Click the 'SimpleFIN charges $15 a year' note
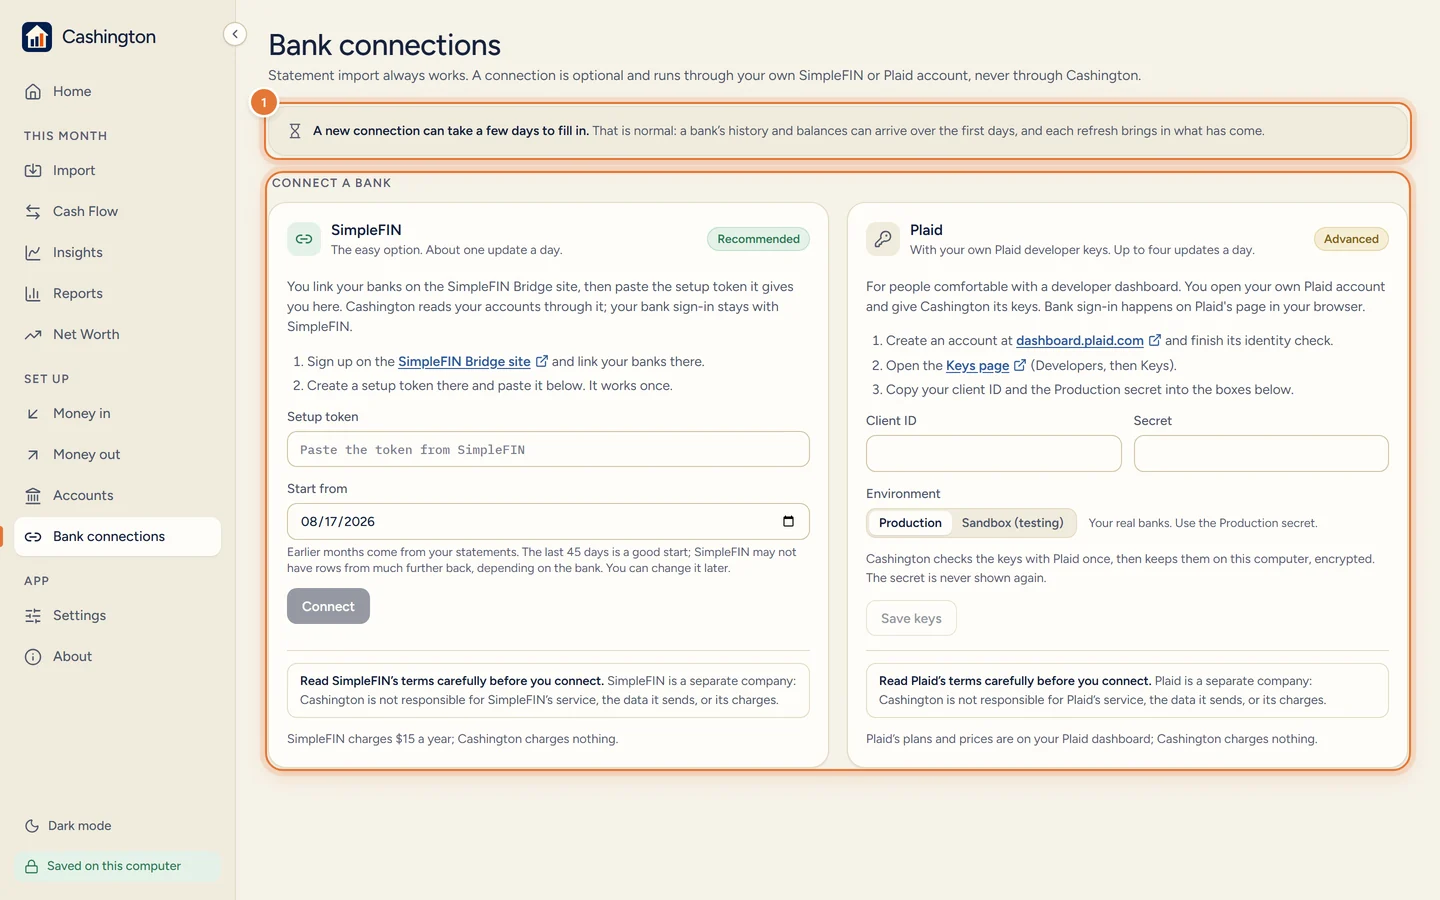The width and height of the screenshot is (1440, 900). click(x=452, y=739)
